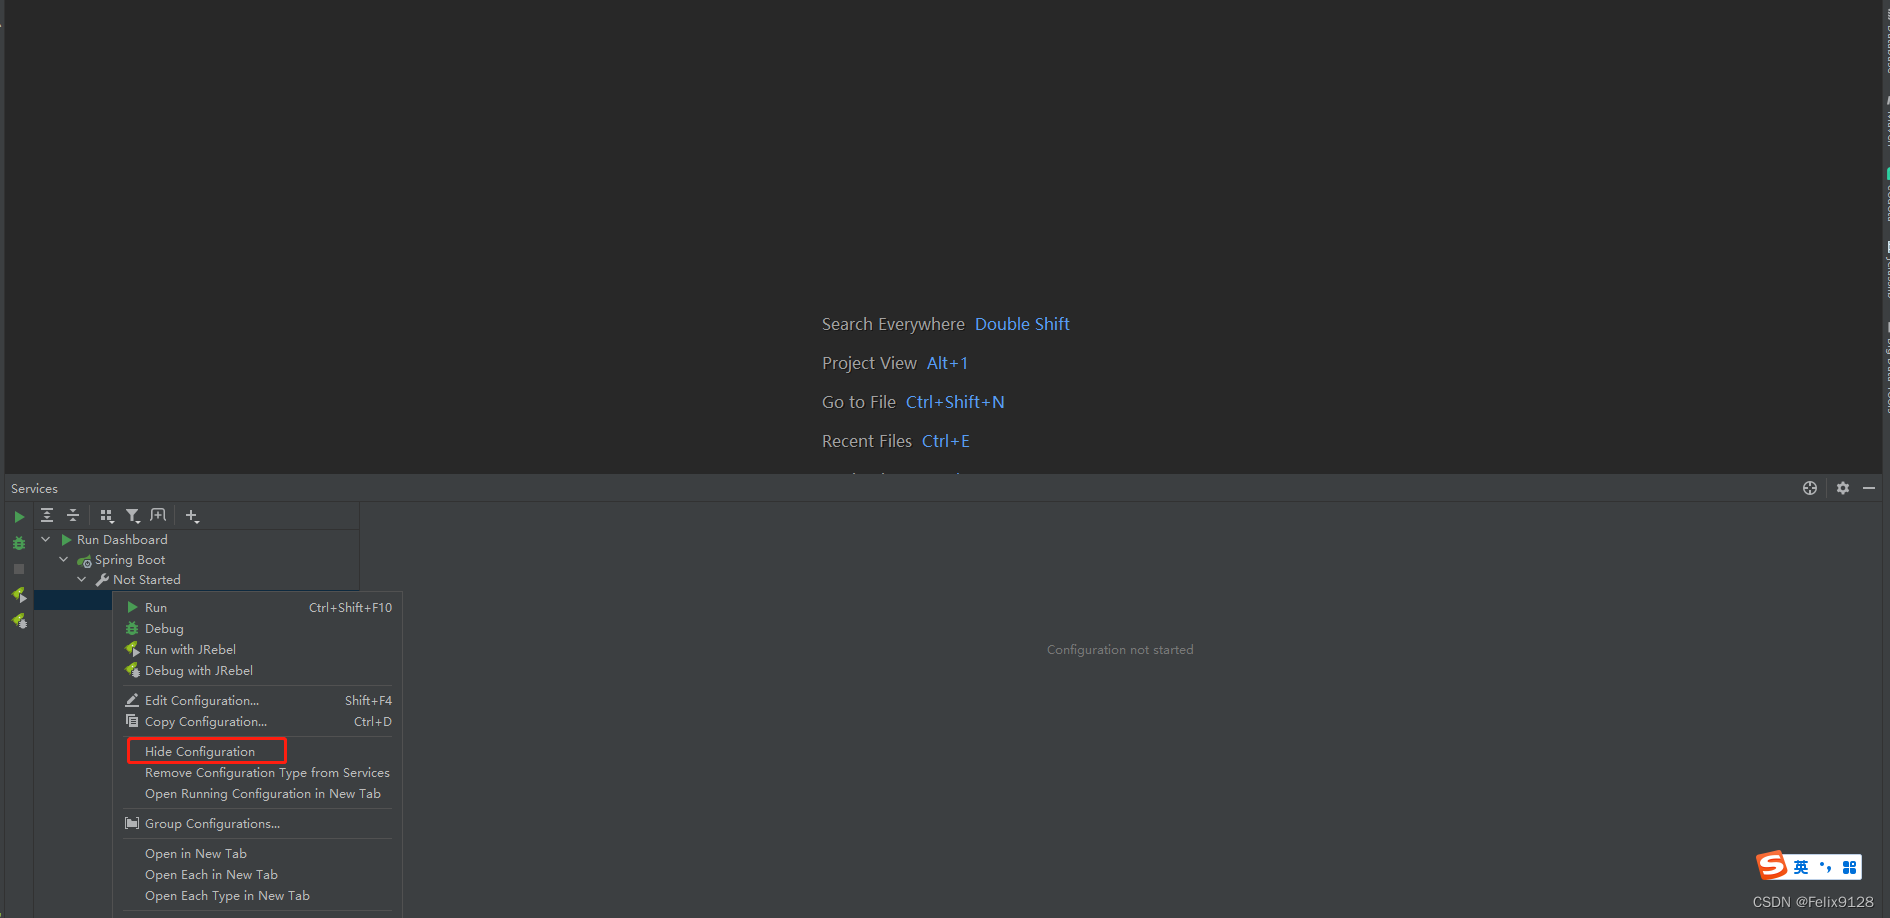This screenshot has height=918, width=1890.
Task: Open the IME toolbox grid icon
Action: point(1849,867)
